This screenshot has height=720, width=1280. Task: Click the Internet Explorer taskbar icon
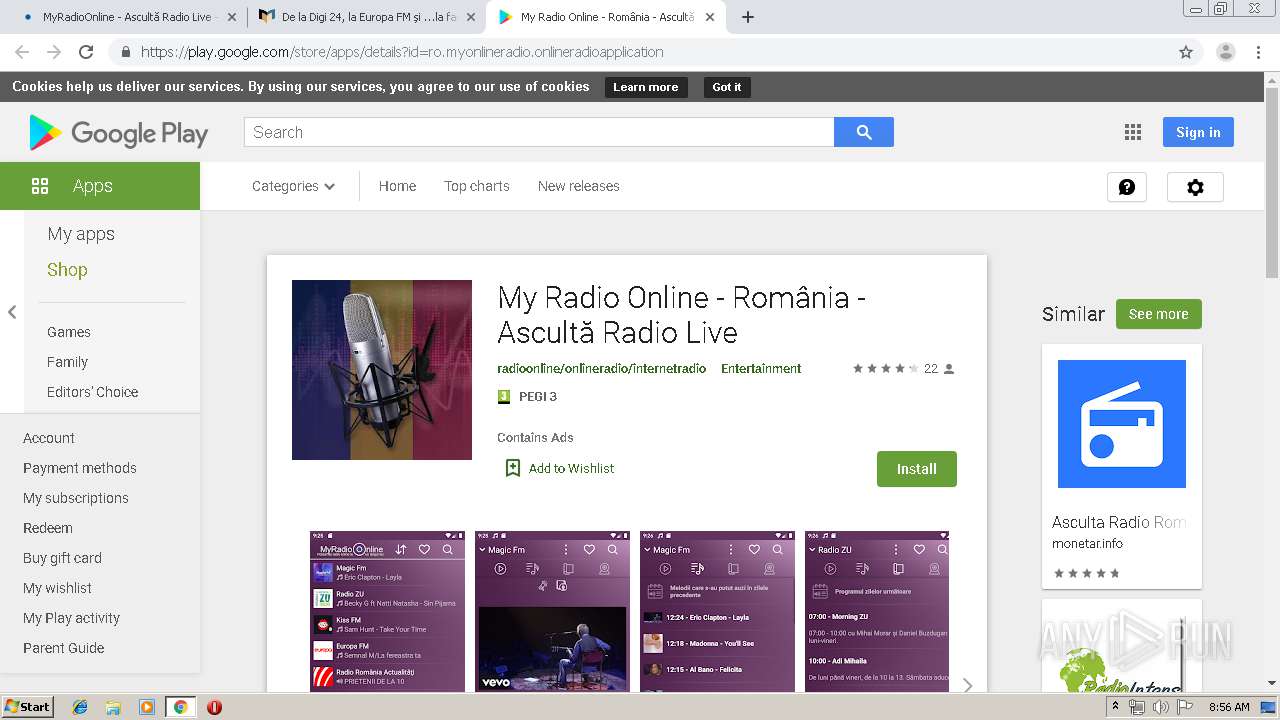click(x=80, y=707)
